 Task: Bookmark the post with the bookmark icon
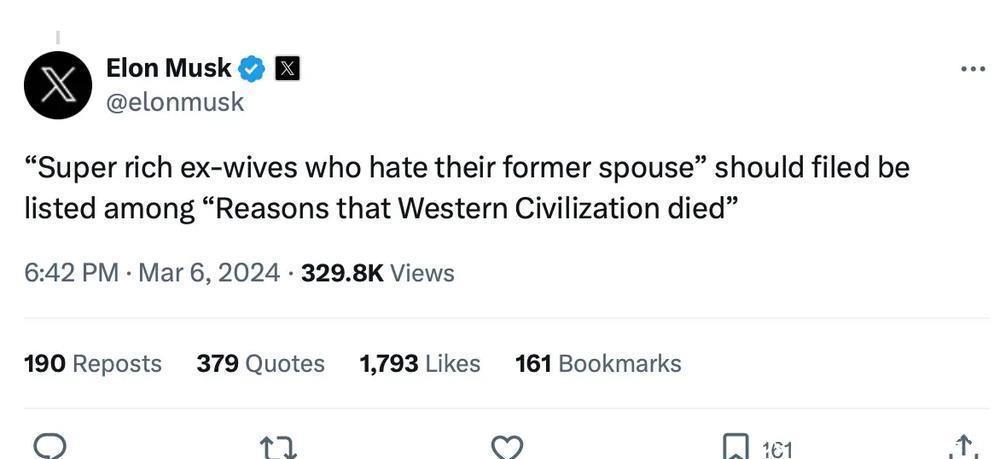click(736, 446)
